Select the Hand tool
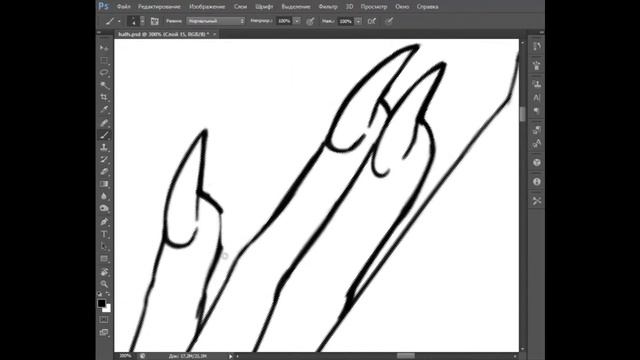The height and width of the screenshot is (360, 640). tap(104, 272)
